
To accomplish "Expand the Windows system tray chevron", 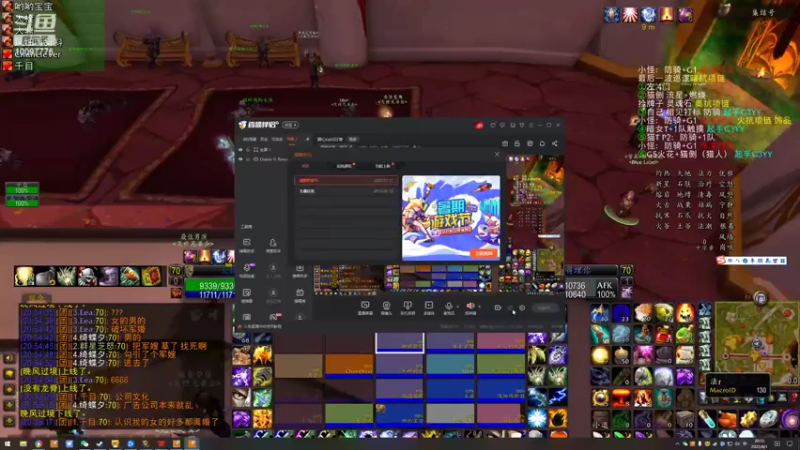I will (x=678, y=444).
